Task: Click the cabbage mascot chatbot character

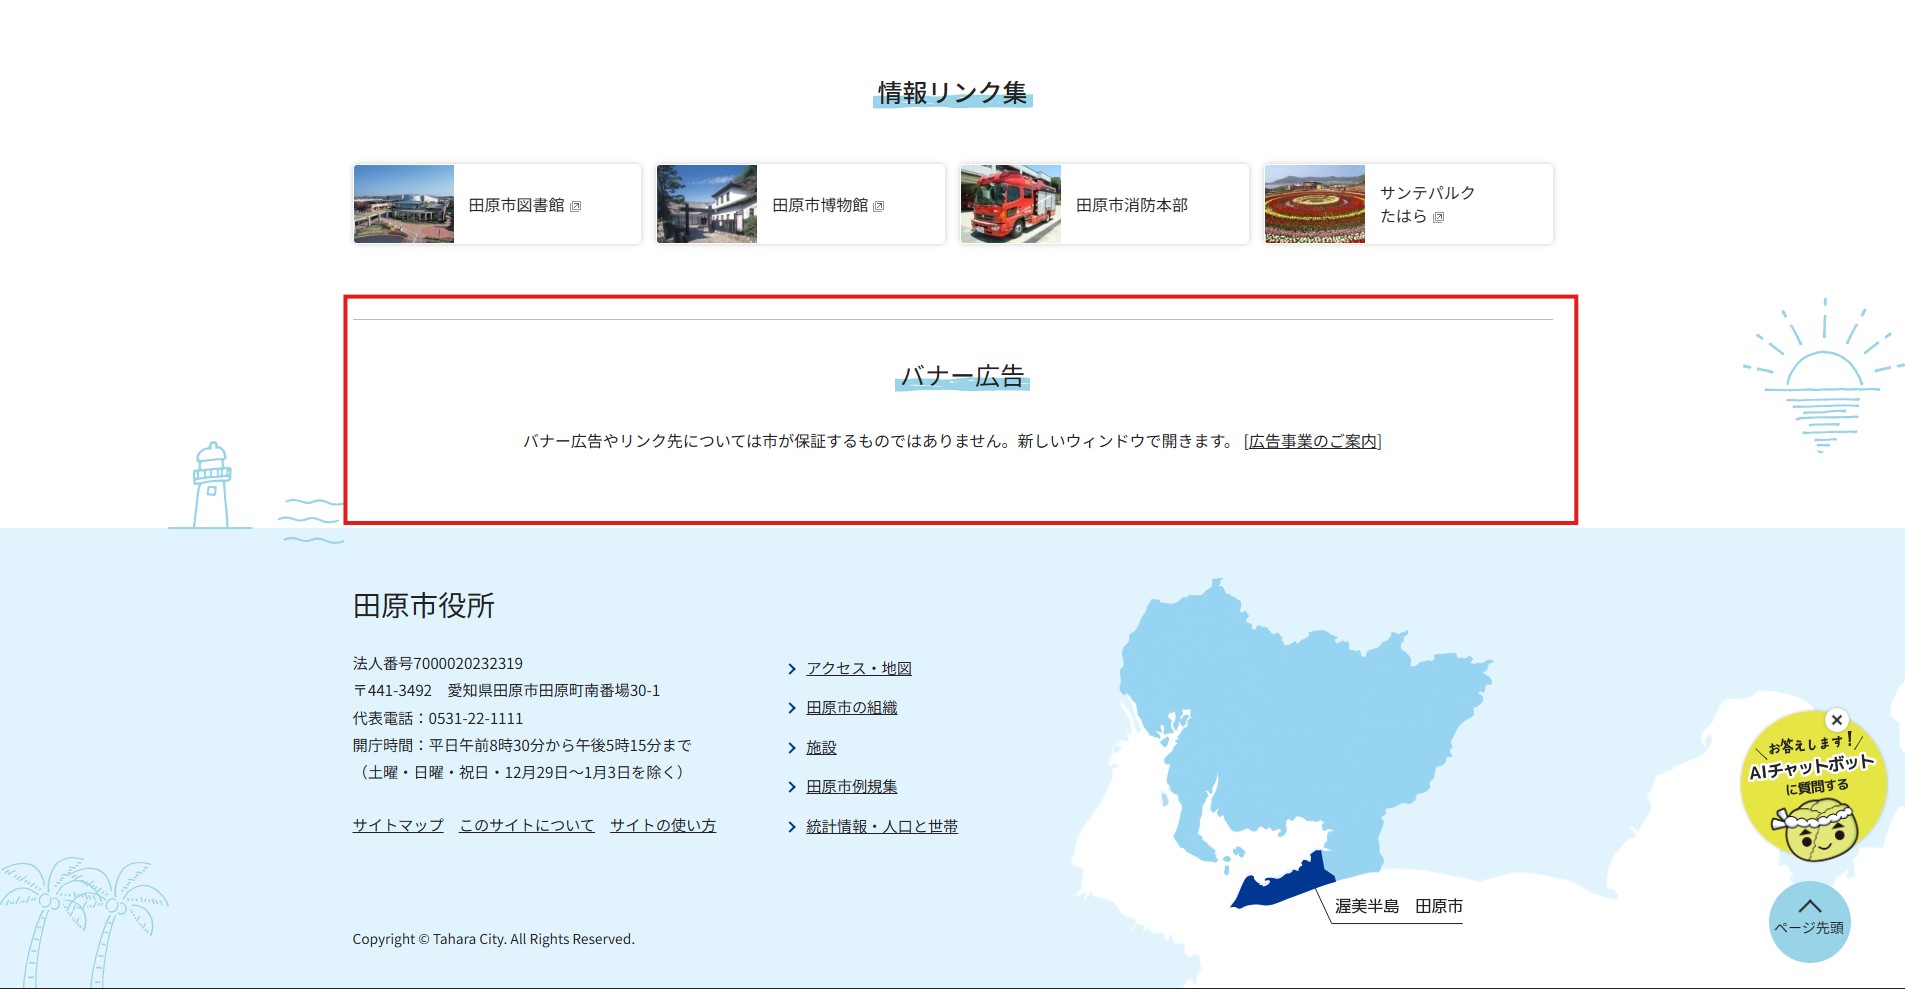Action: 1816,833
